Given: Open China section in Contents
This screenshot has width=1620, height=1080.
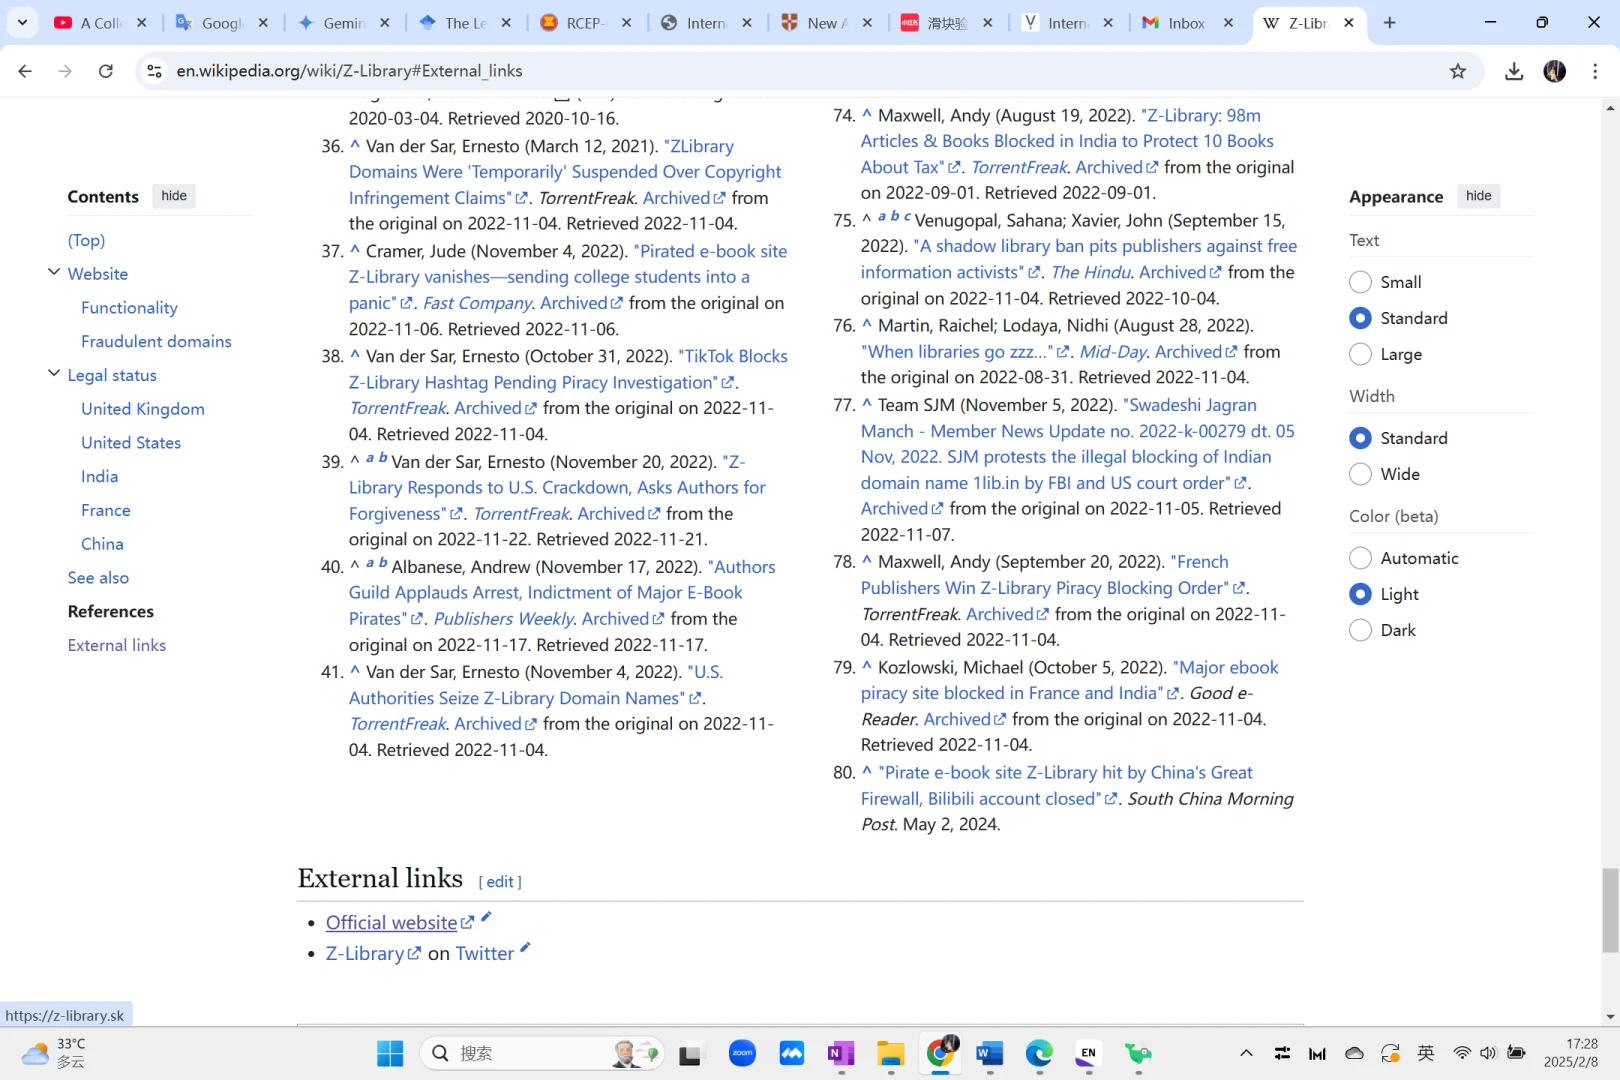Looking at the screenshot, I should tap(102, 543).
